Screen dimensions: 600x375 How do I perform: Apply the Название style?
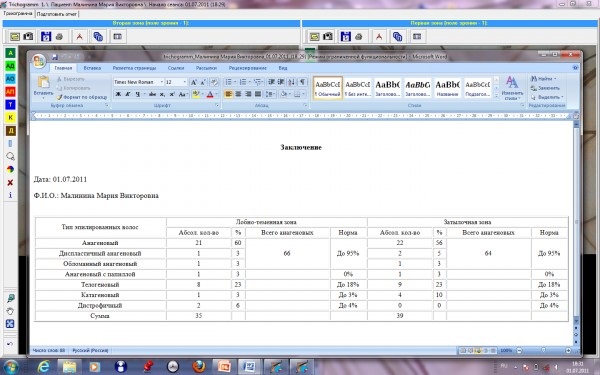(x=447, y=88)
